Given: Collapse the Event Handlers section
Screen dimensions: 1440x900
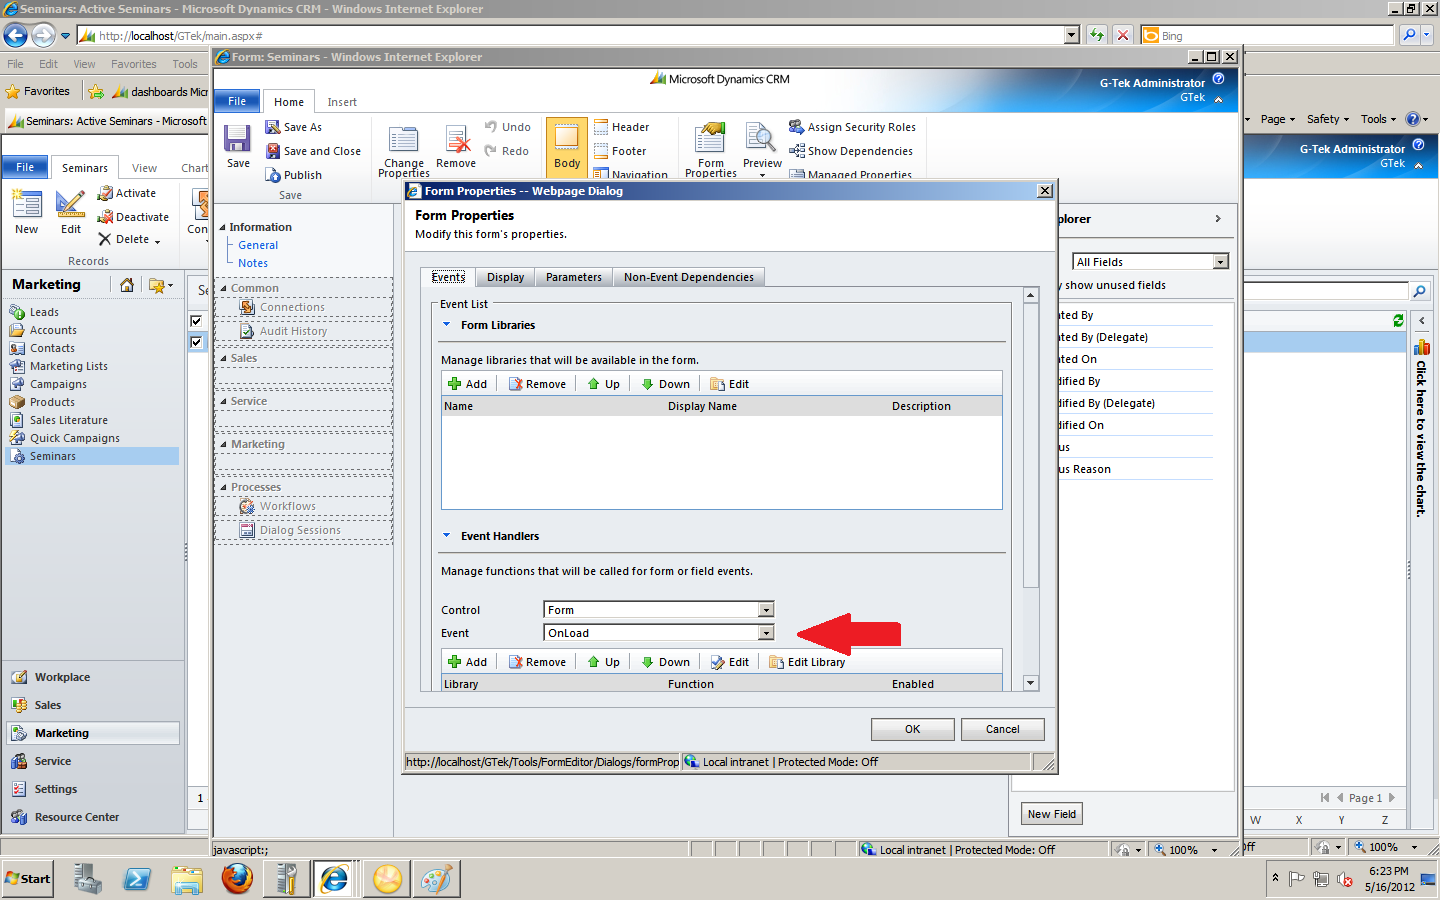Looking at the screenshot, I should (x=447, y=536).
